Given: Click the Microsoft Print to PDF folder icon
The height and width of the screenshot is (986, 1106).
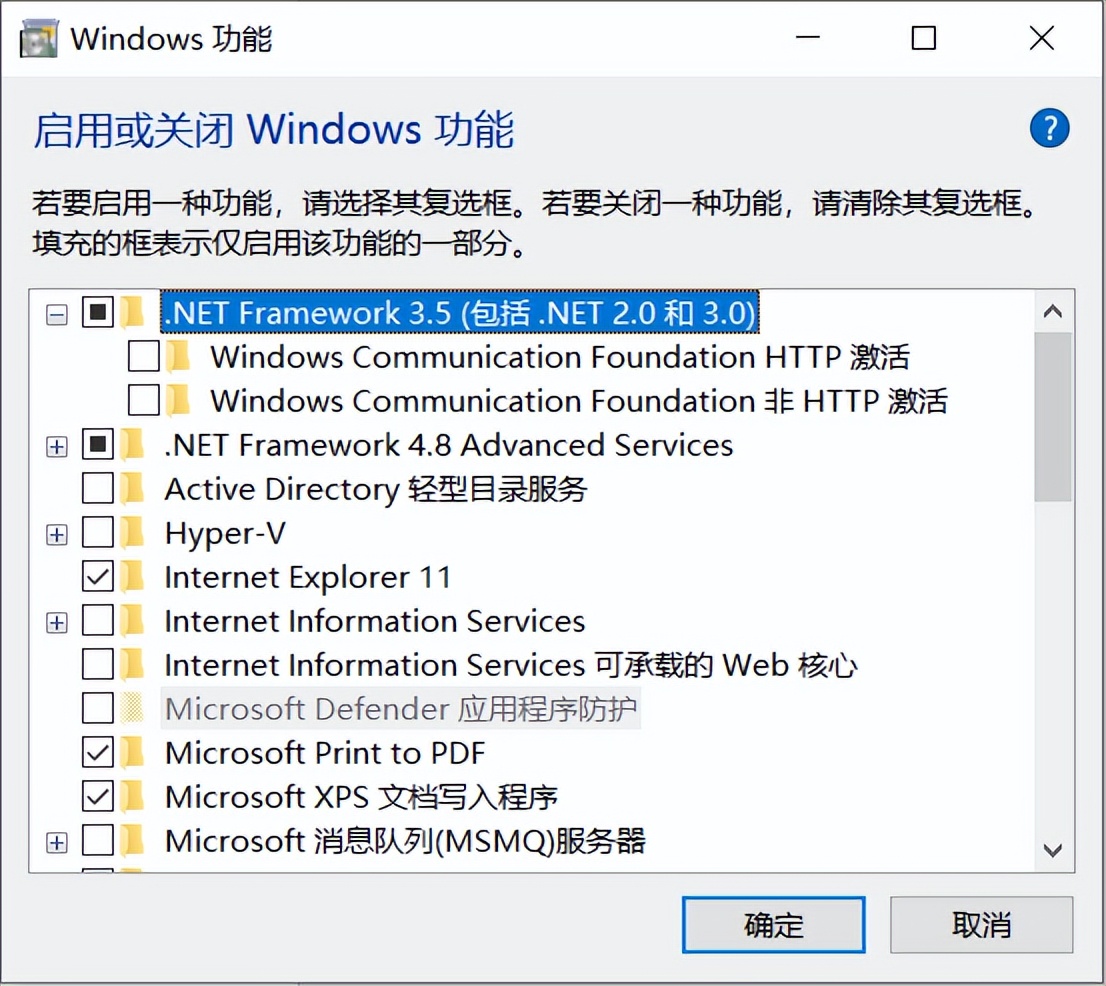Looking at the screenshot, I should (x=132, y=753).
